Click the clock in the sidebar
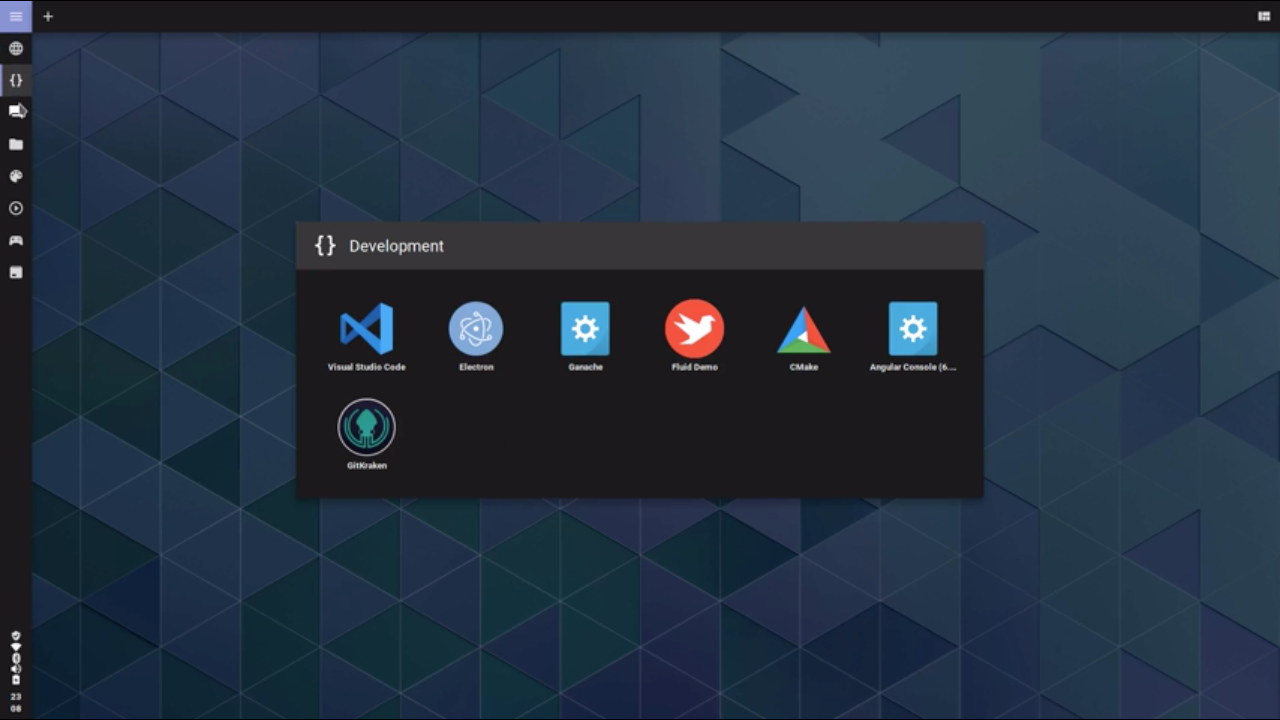The image size is (1280, 720). click(x=16, y=701)
